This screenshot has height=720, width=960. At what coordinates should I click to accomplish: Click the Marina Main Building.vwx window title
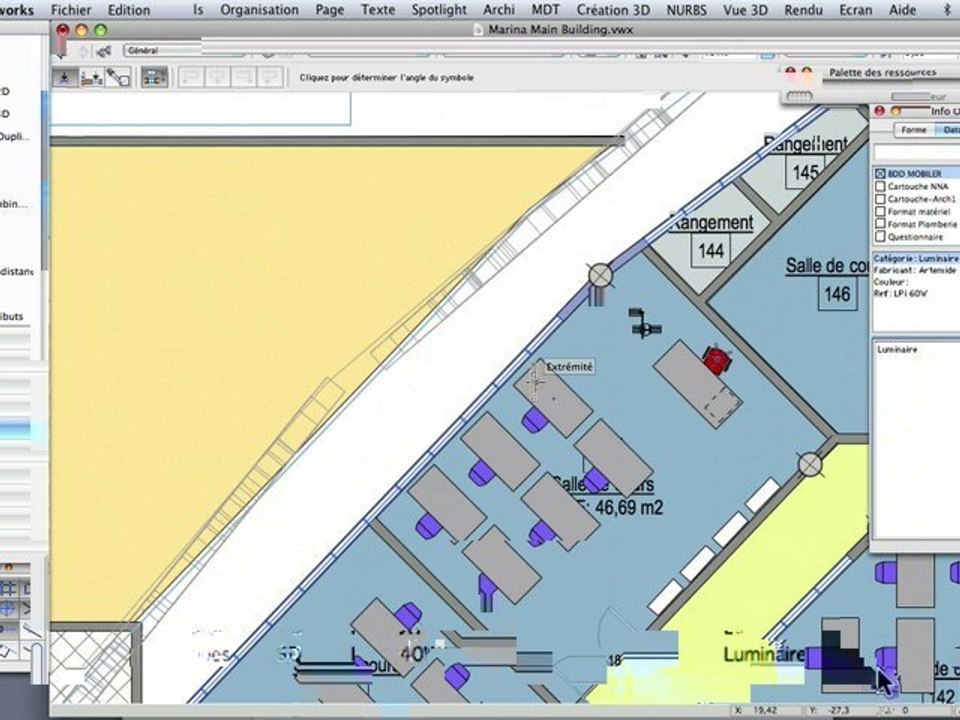[560, 30]
